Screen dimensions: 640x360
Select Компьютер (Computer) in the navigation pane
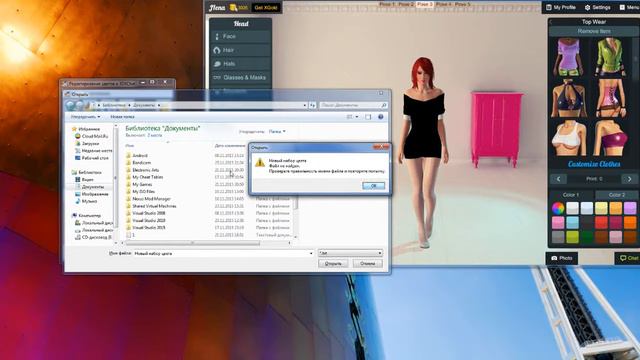point(89,216)
